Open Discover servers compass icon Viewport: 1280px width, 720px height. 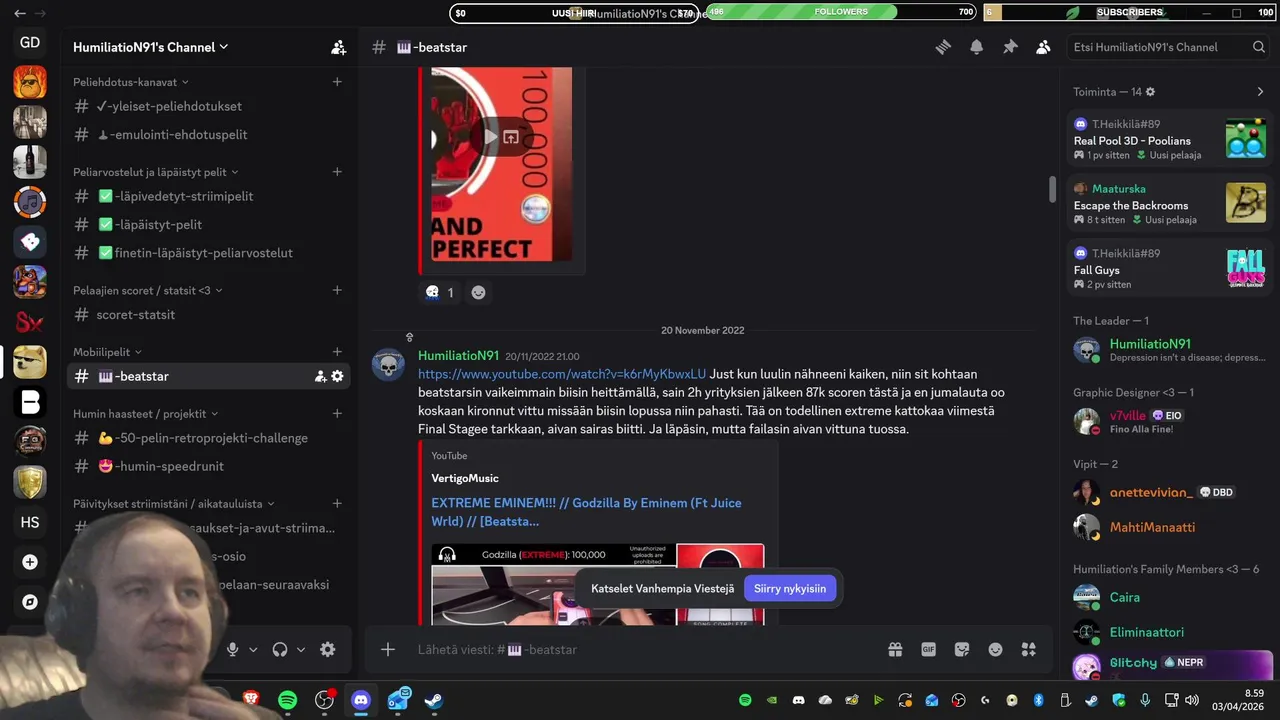coord(30,602)
